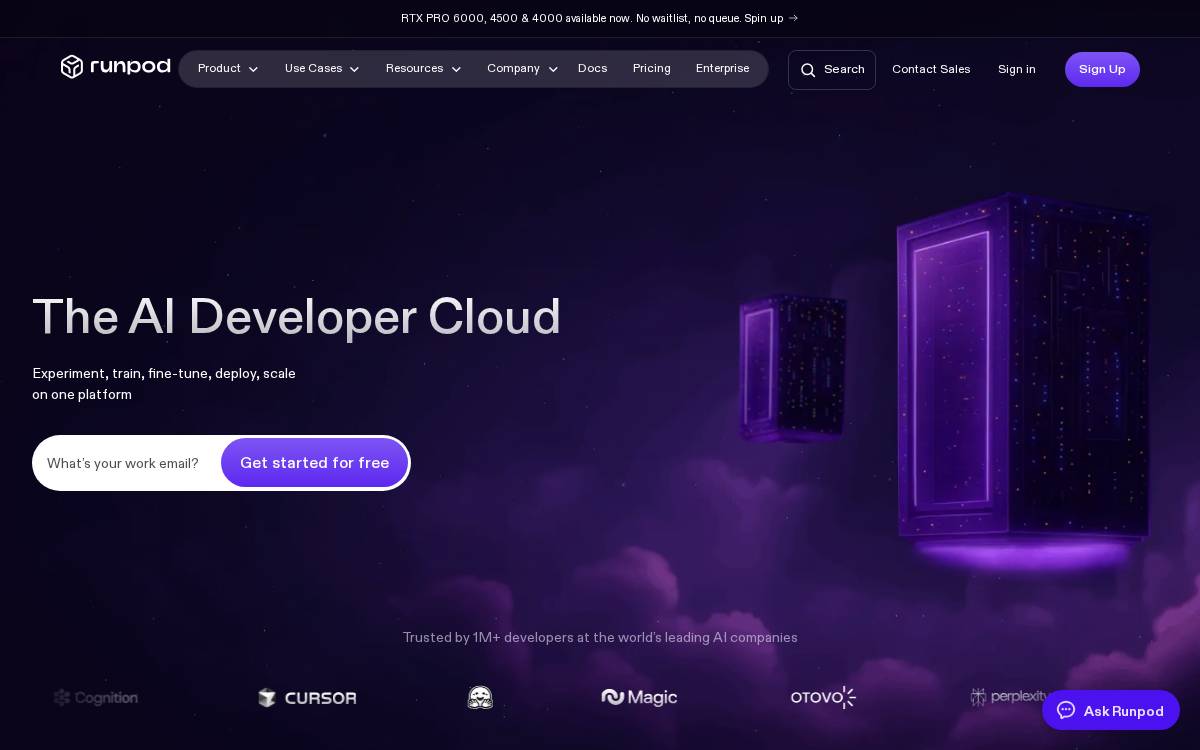Viewport: 1200px width, 750px height.
Task: Select Enterprise in the navigation bar
Action: pos(723,69)
